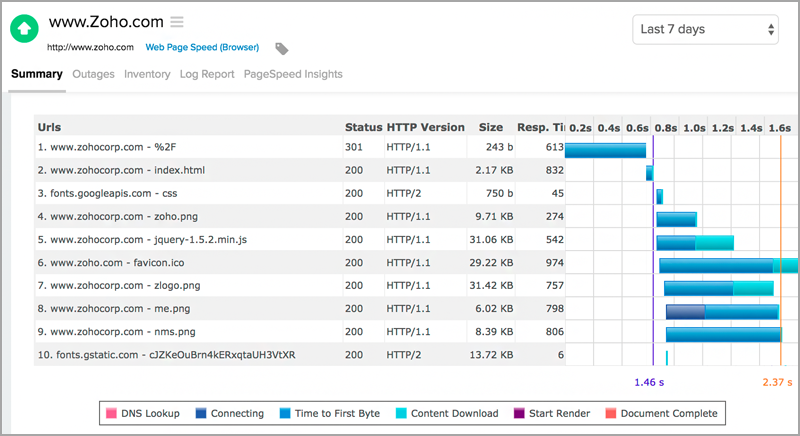
Task: Go to the Inventory tab
Action: point(147,74)
